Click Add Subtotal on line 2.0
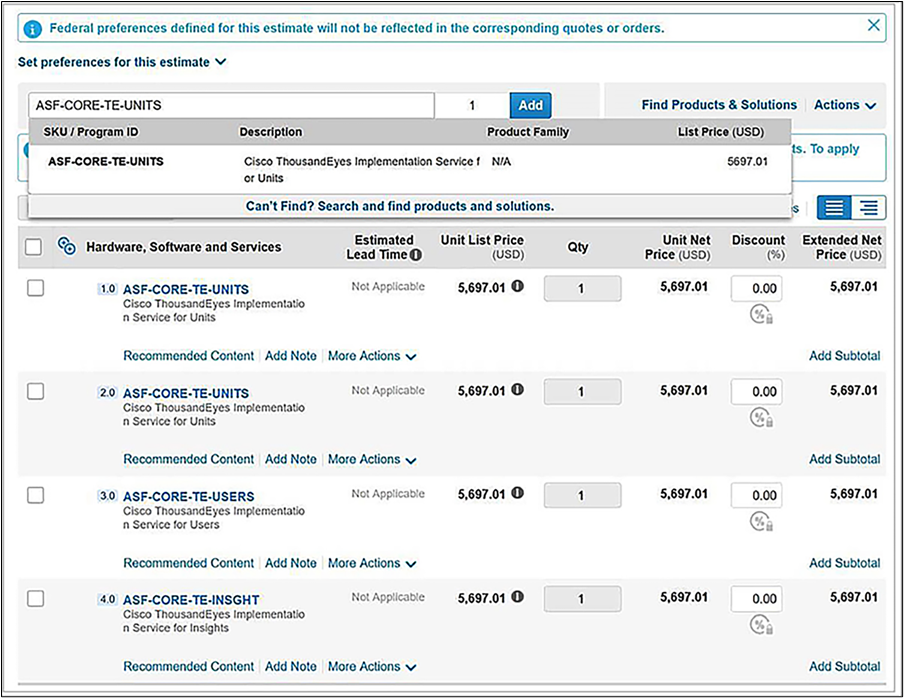904x698 pixels. click(845, 459)
